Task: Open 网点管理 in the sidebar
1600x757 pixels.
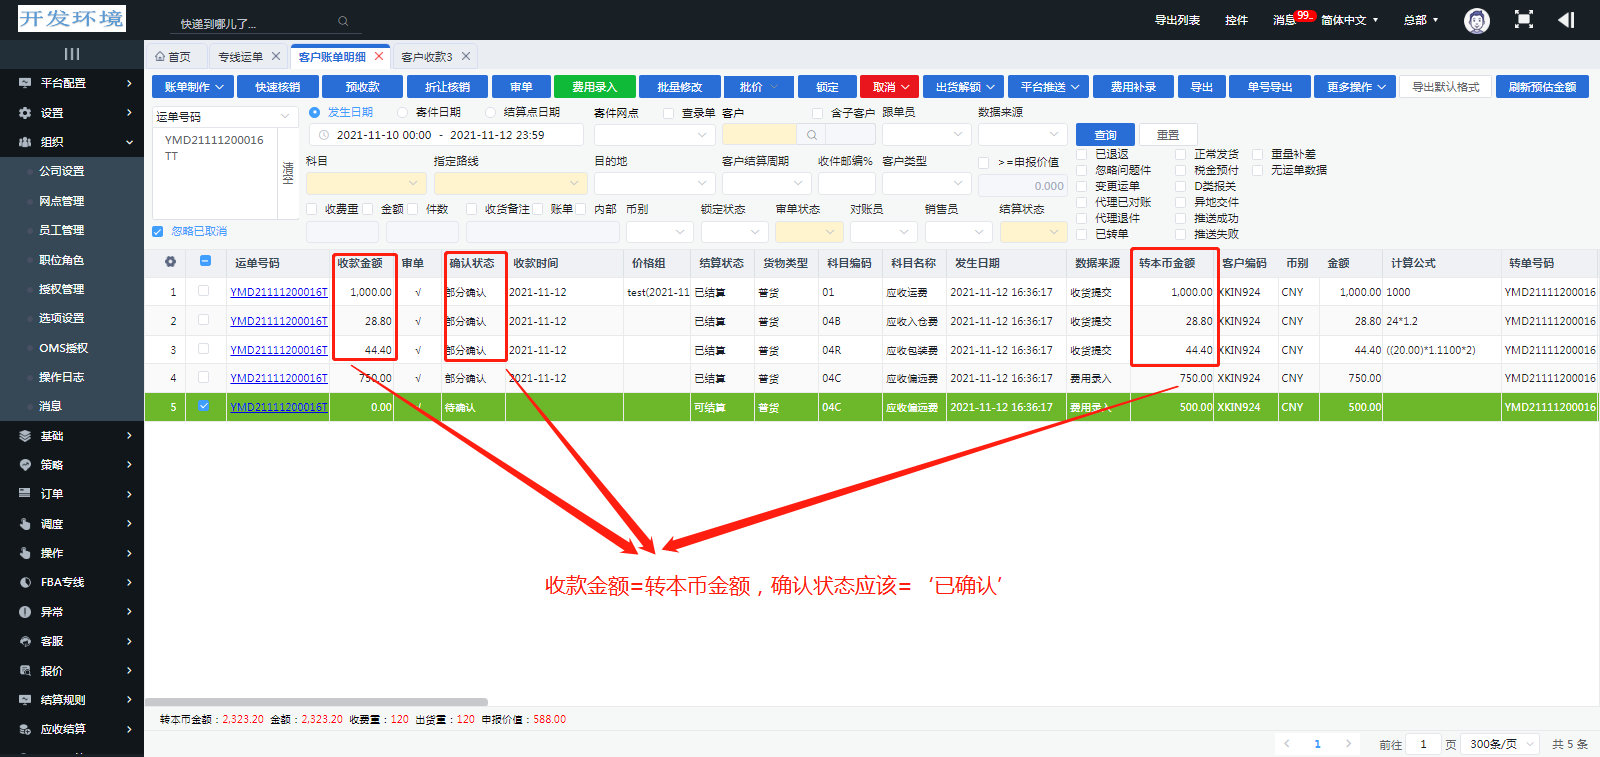Action: point(62,201)
